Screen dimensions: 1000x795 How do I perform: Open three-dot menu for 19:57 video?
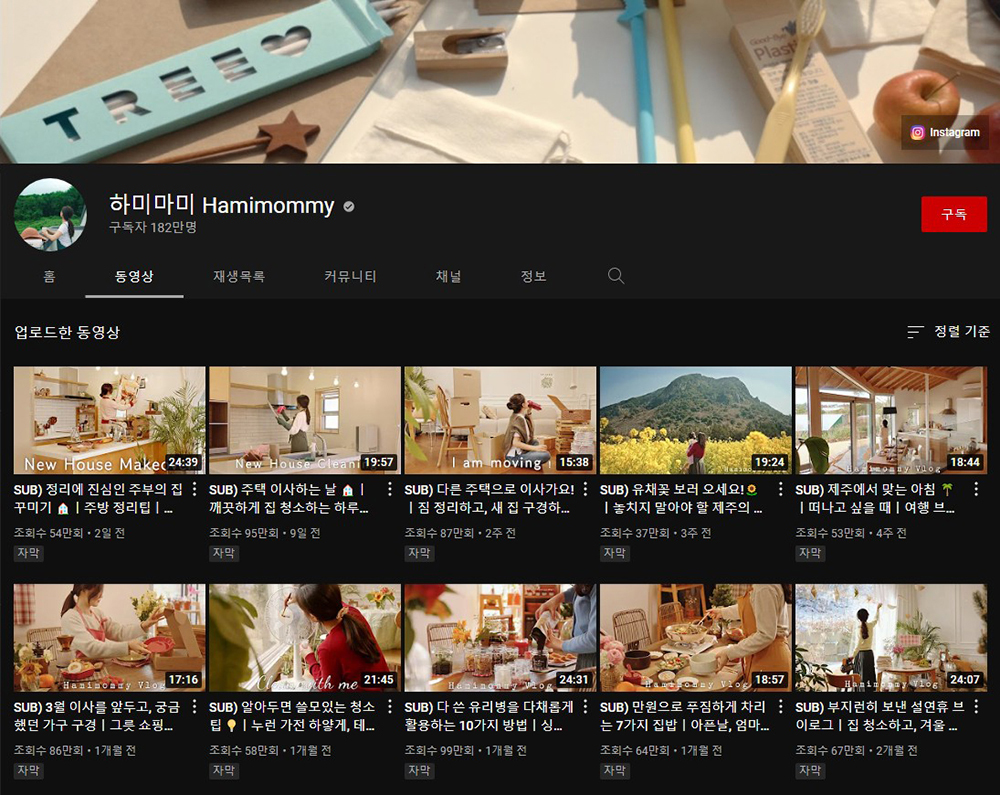click(x=390, y=491)
